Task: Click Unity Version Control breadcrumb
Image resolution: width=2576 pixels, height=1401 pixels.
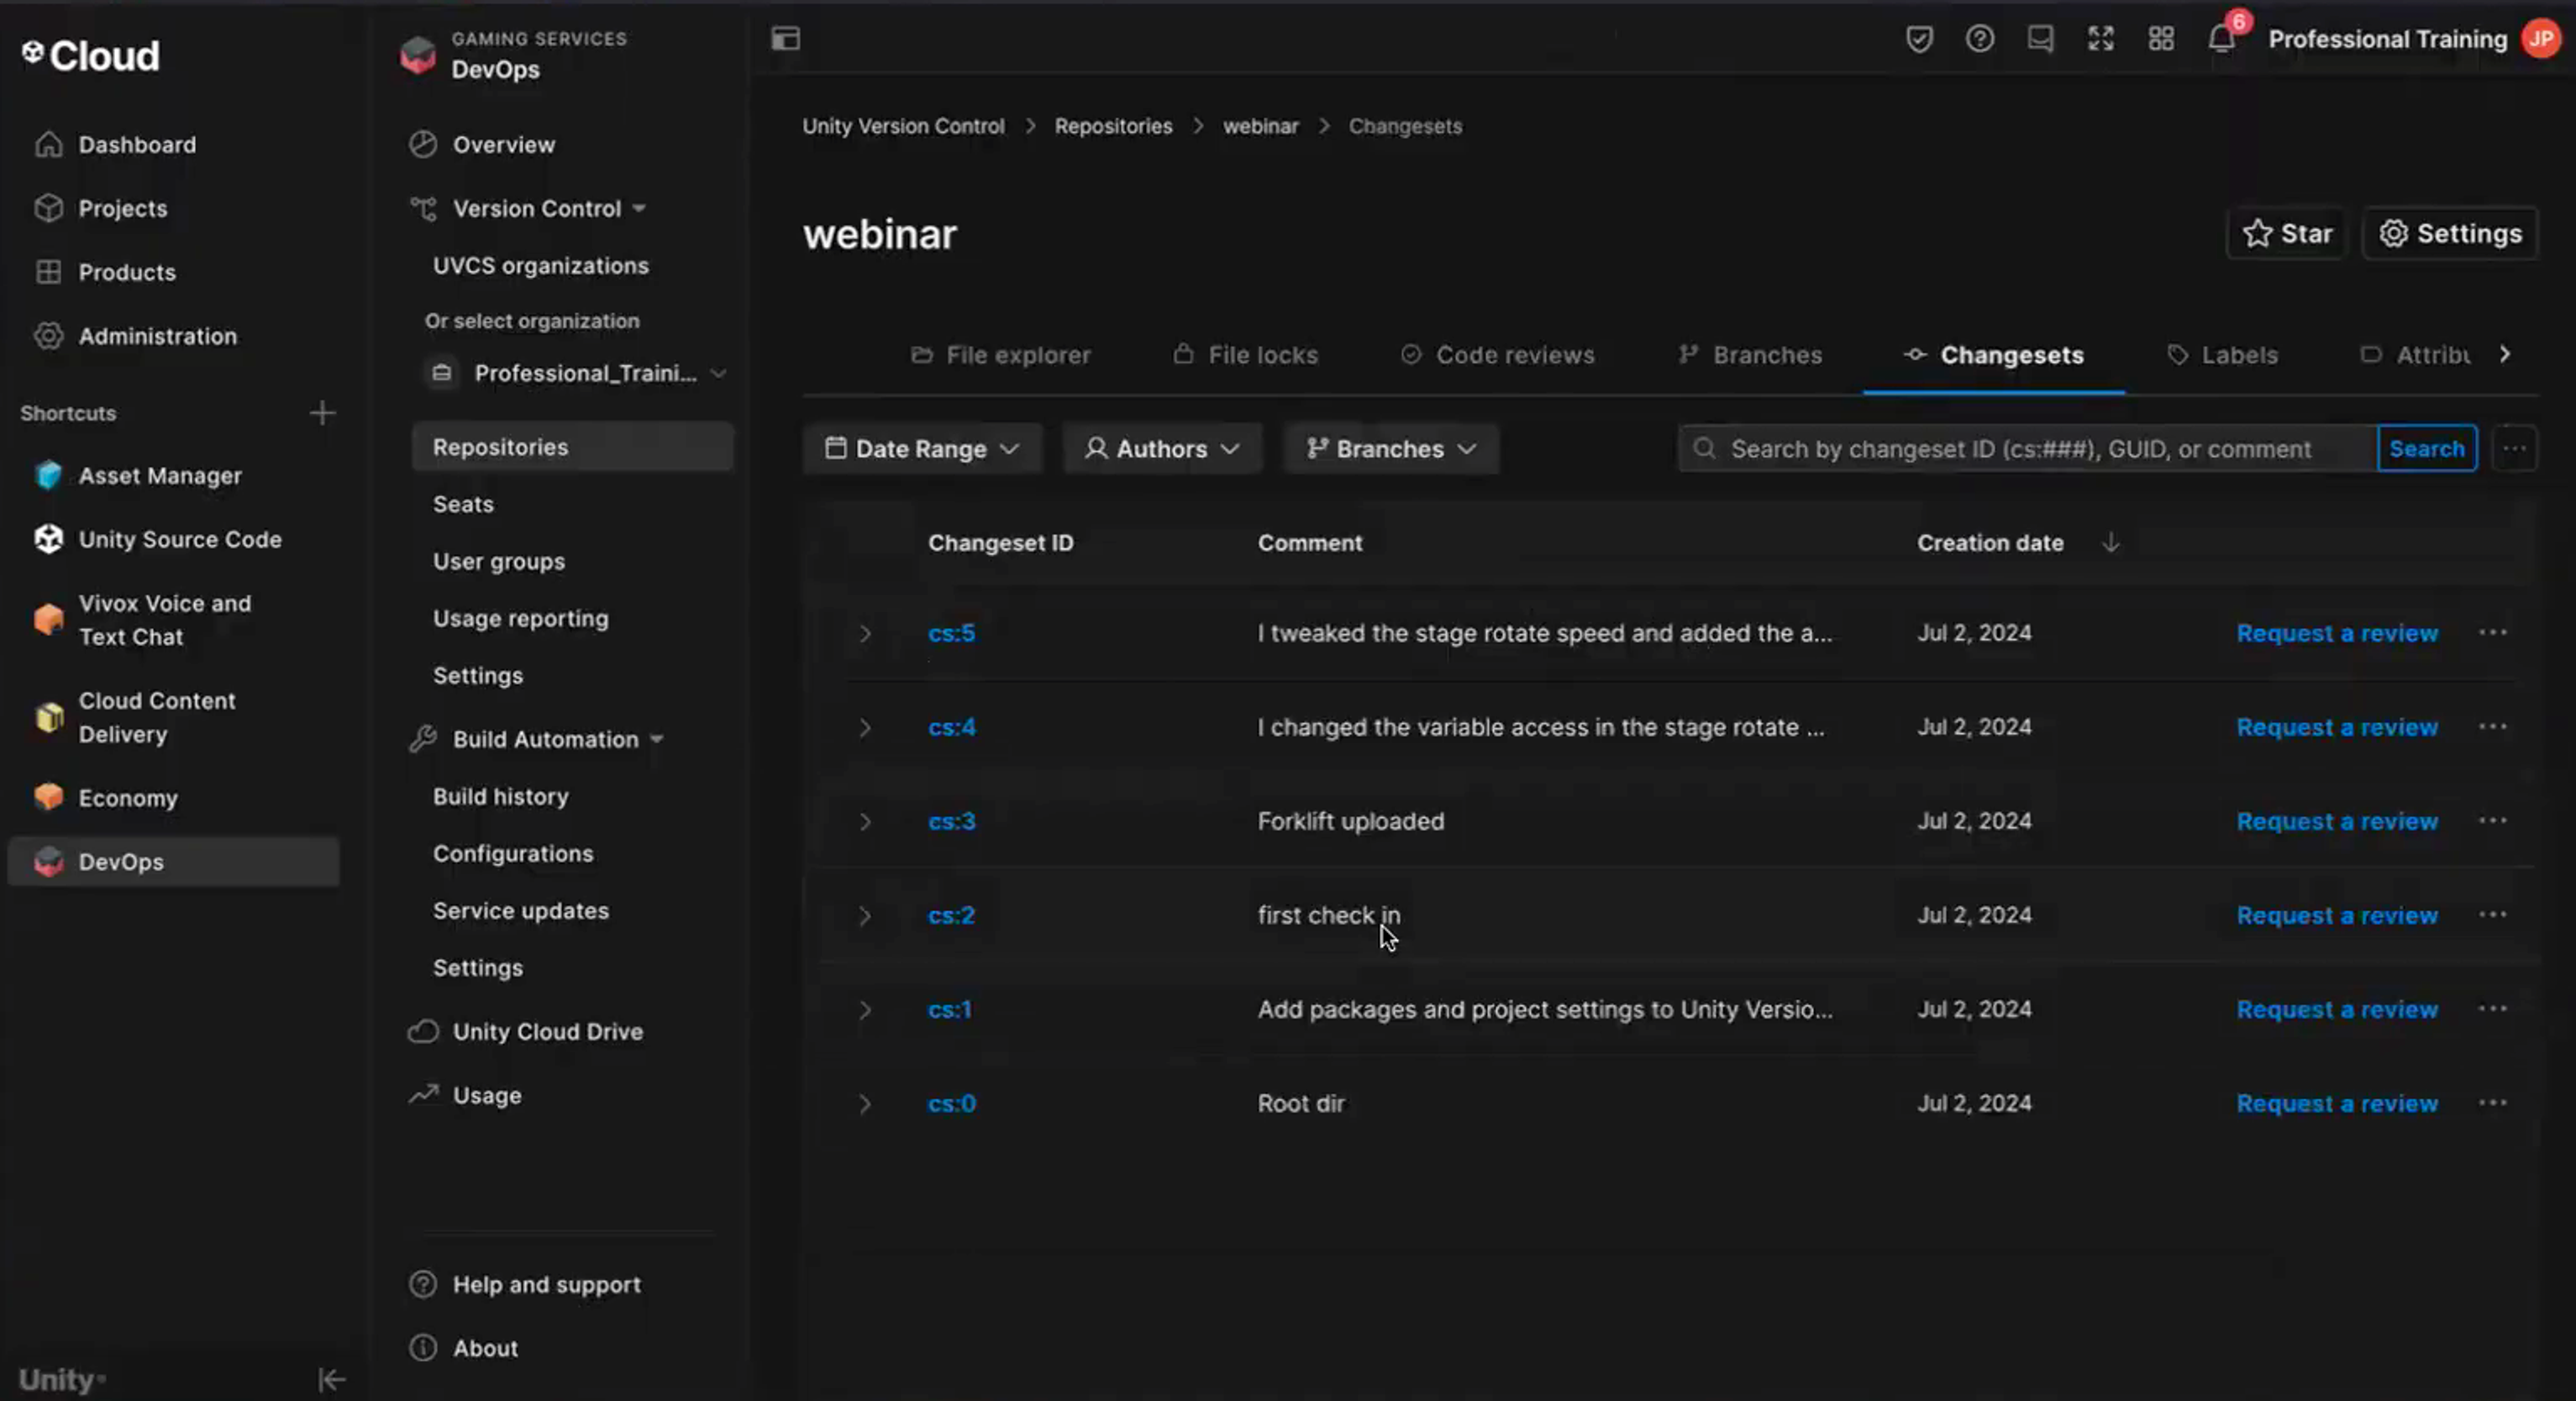Action: coord(903,127)
